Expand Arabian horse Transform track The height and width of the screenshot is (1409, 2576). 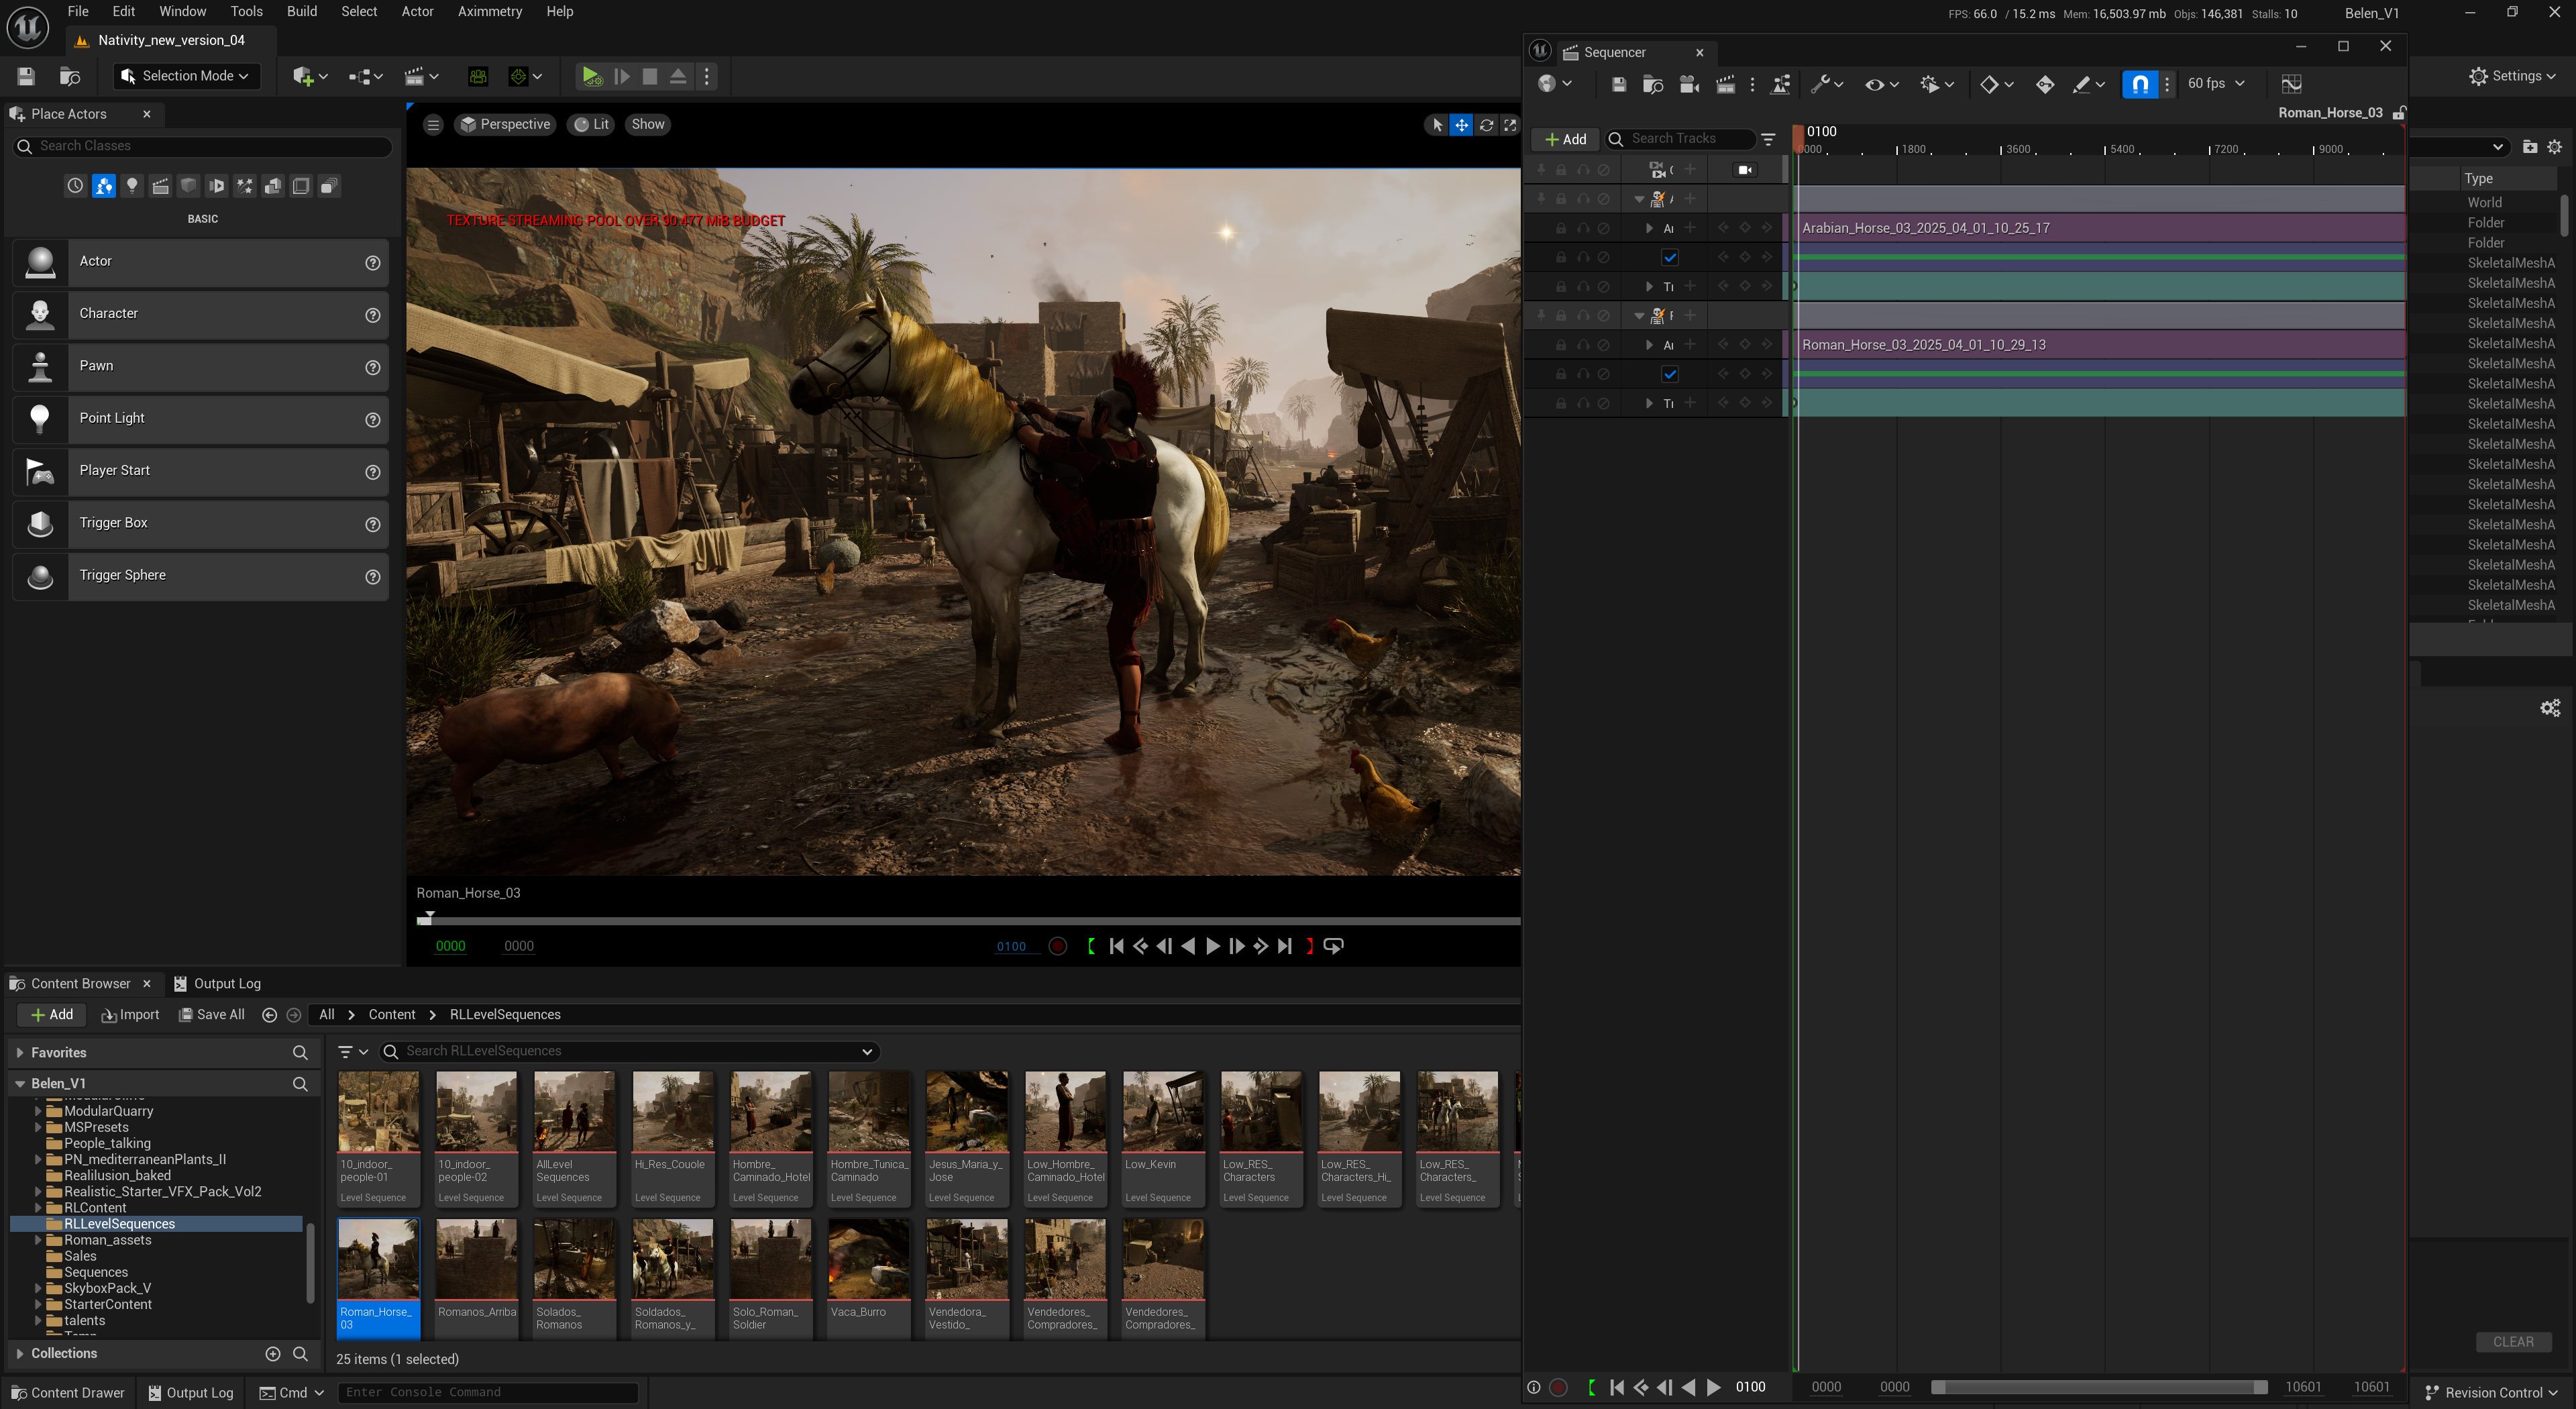[x=1650, y=287]
